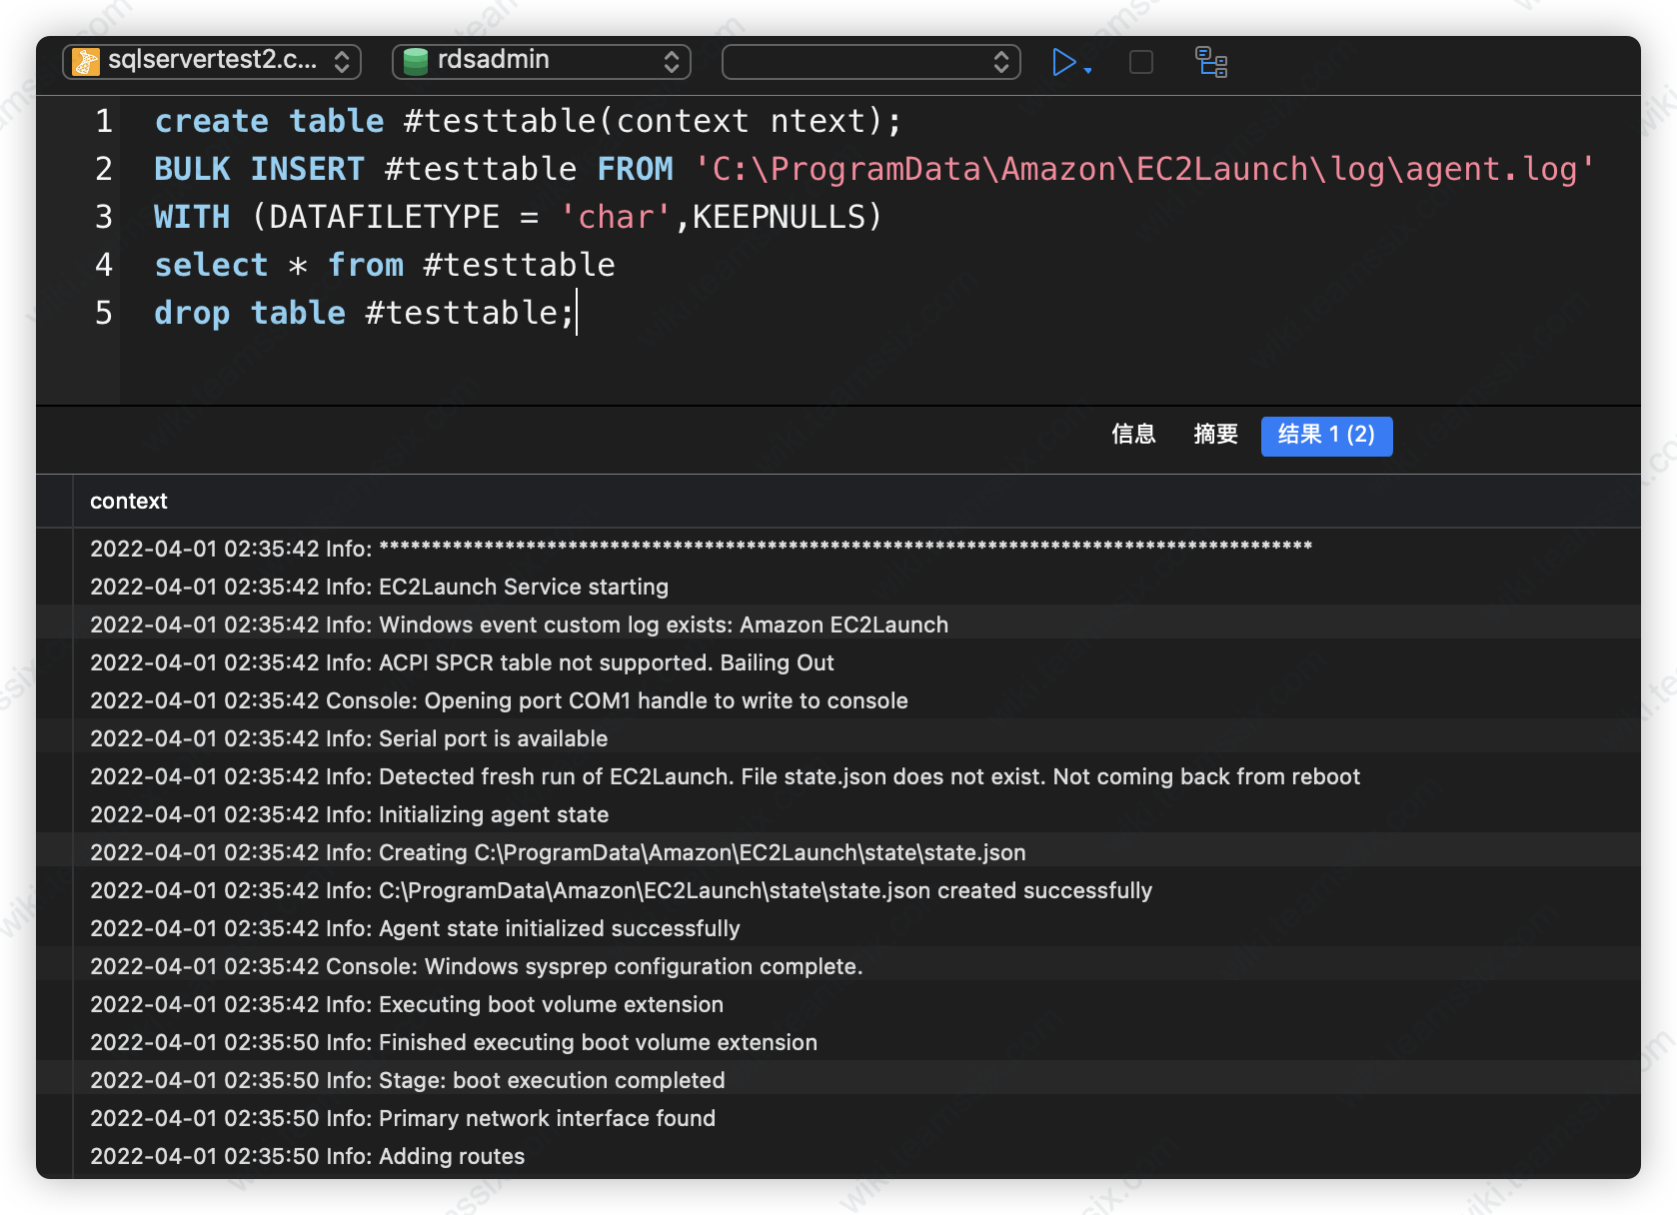Click the explain query plan icon

pos(1211,62)
